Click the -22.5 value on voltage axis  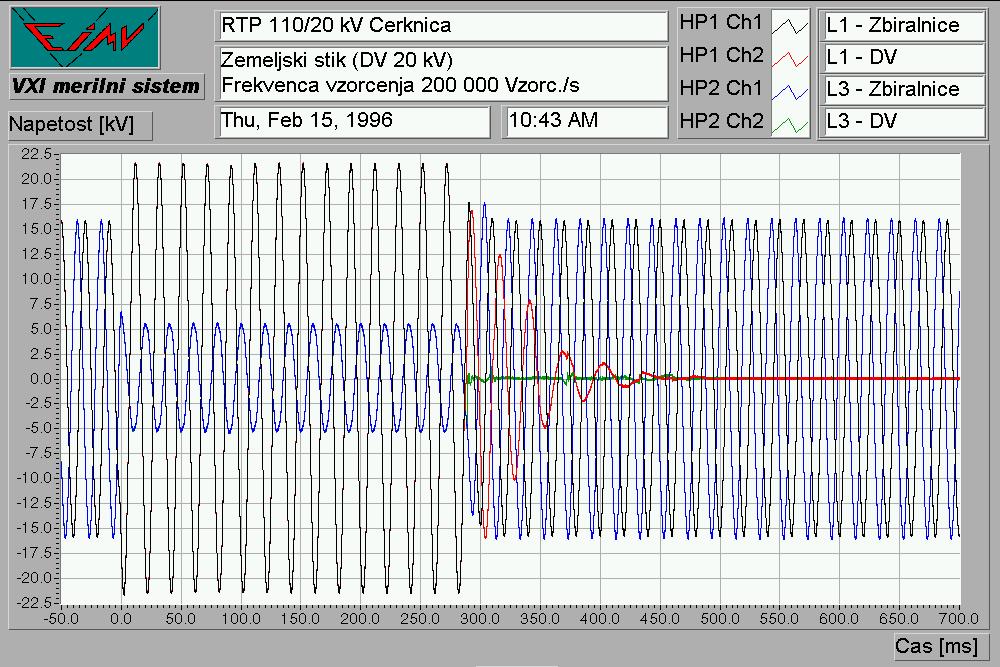[34, 603]
